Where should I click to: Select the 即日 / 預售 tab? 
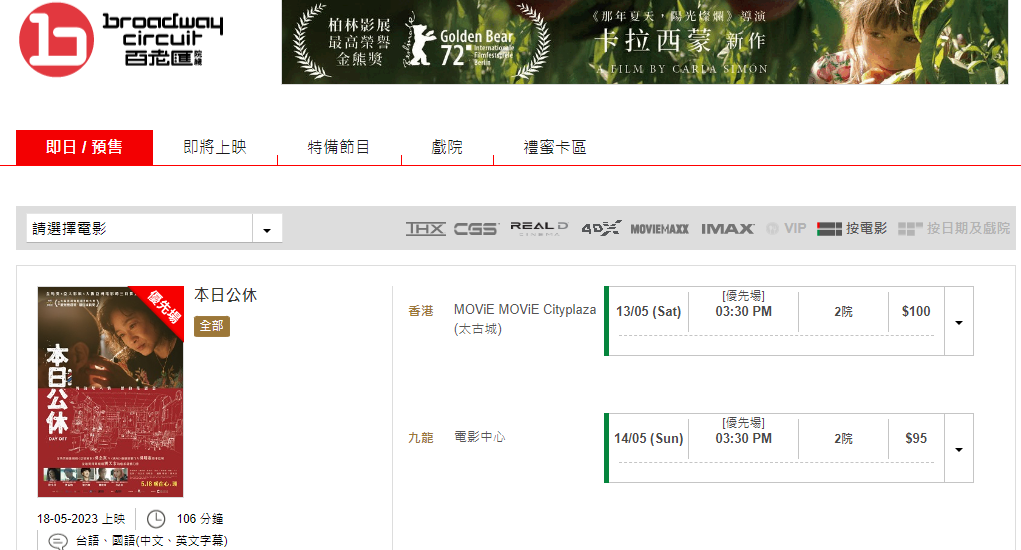[x=85, y=147]
